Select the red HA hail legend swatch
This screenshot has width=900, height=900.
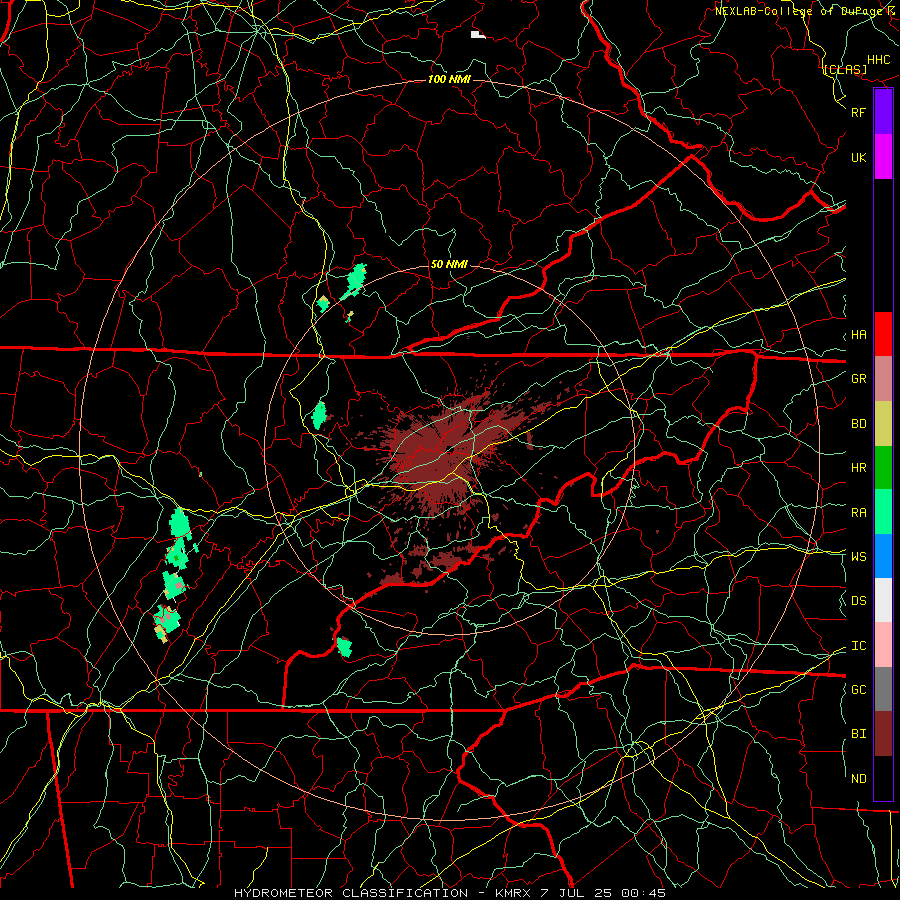883,334
